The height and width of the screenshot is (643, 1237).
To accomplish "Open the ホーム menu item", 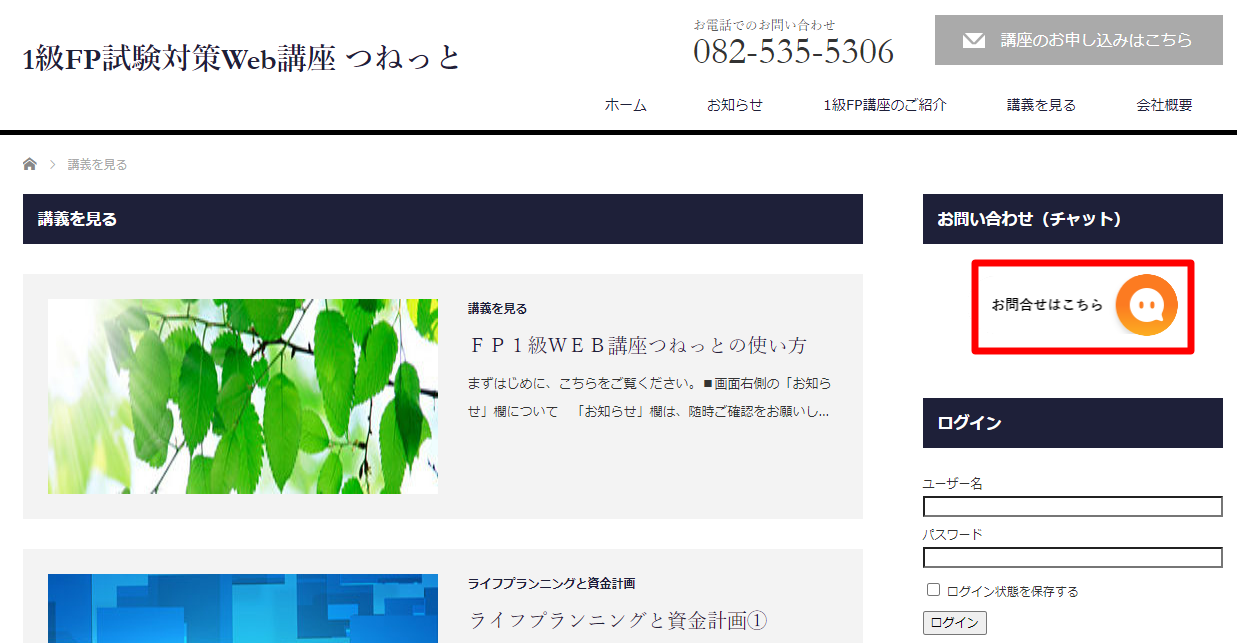I will [625, 105].
